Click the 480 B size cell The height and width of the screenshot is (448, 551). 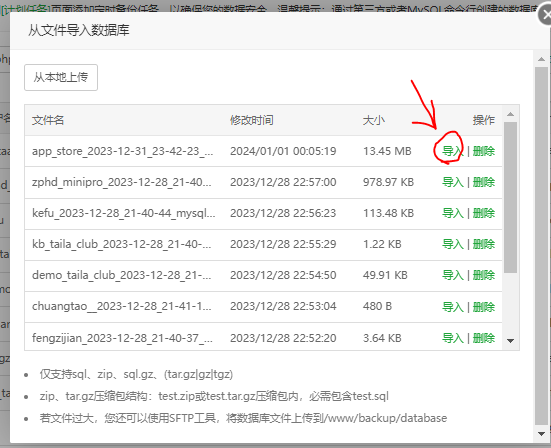377,306
